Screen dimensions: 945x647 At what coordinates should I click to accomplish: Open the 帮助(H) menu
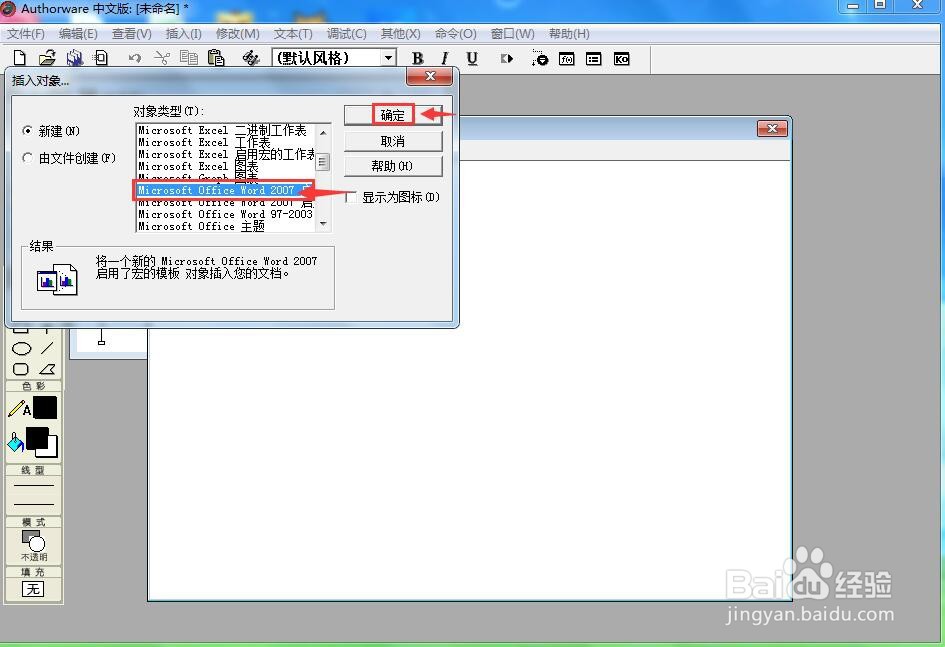click(569, 34)
